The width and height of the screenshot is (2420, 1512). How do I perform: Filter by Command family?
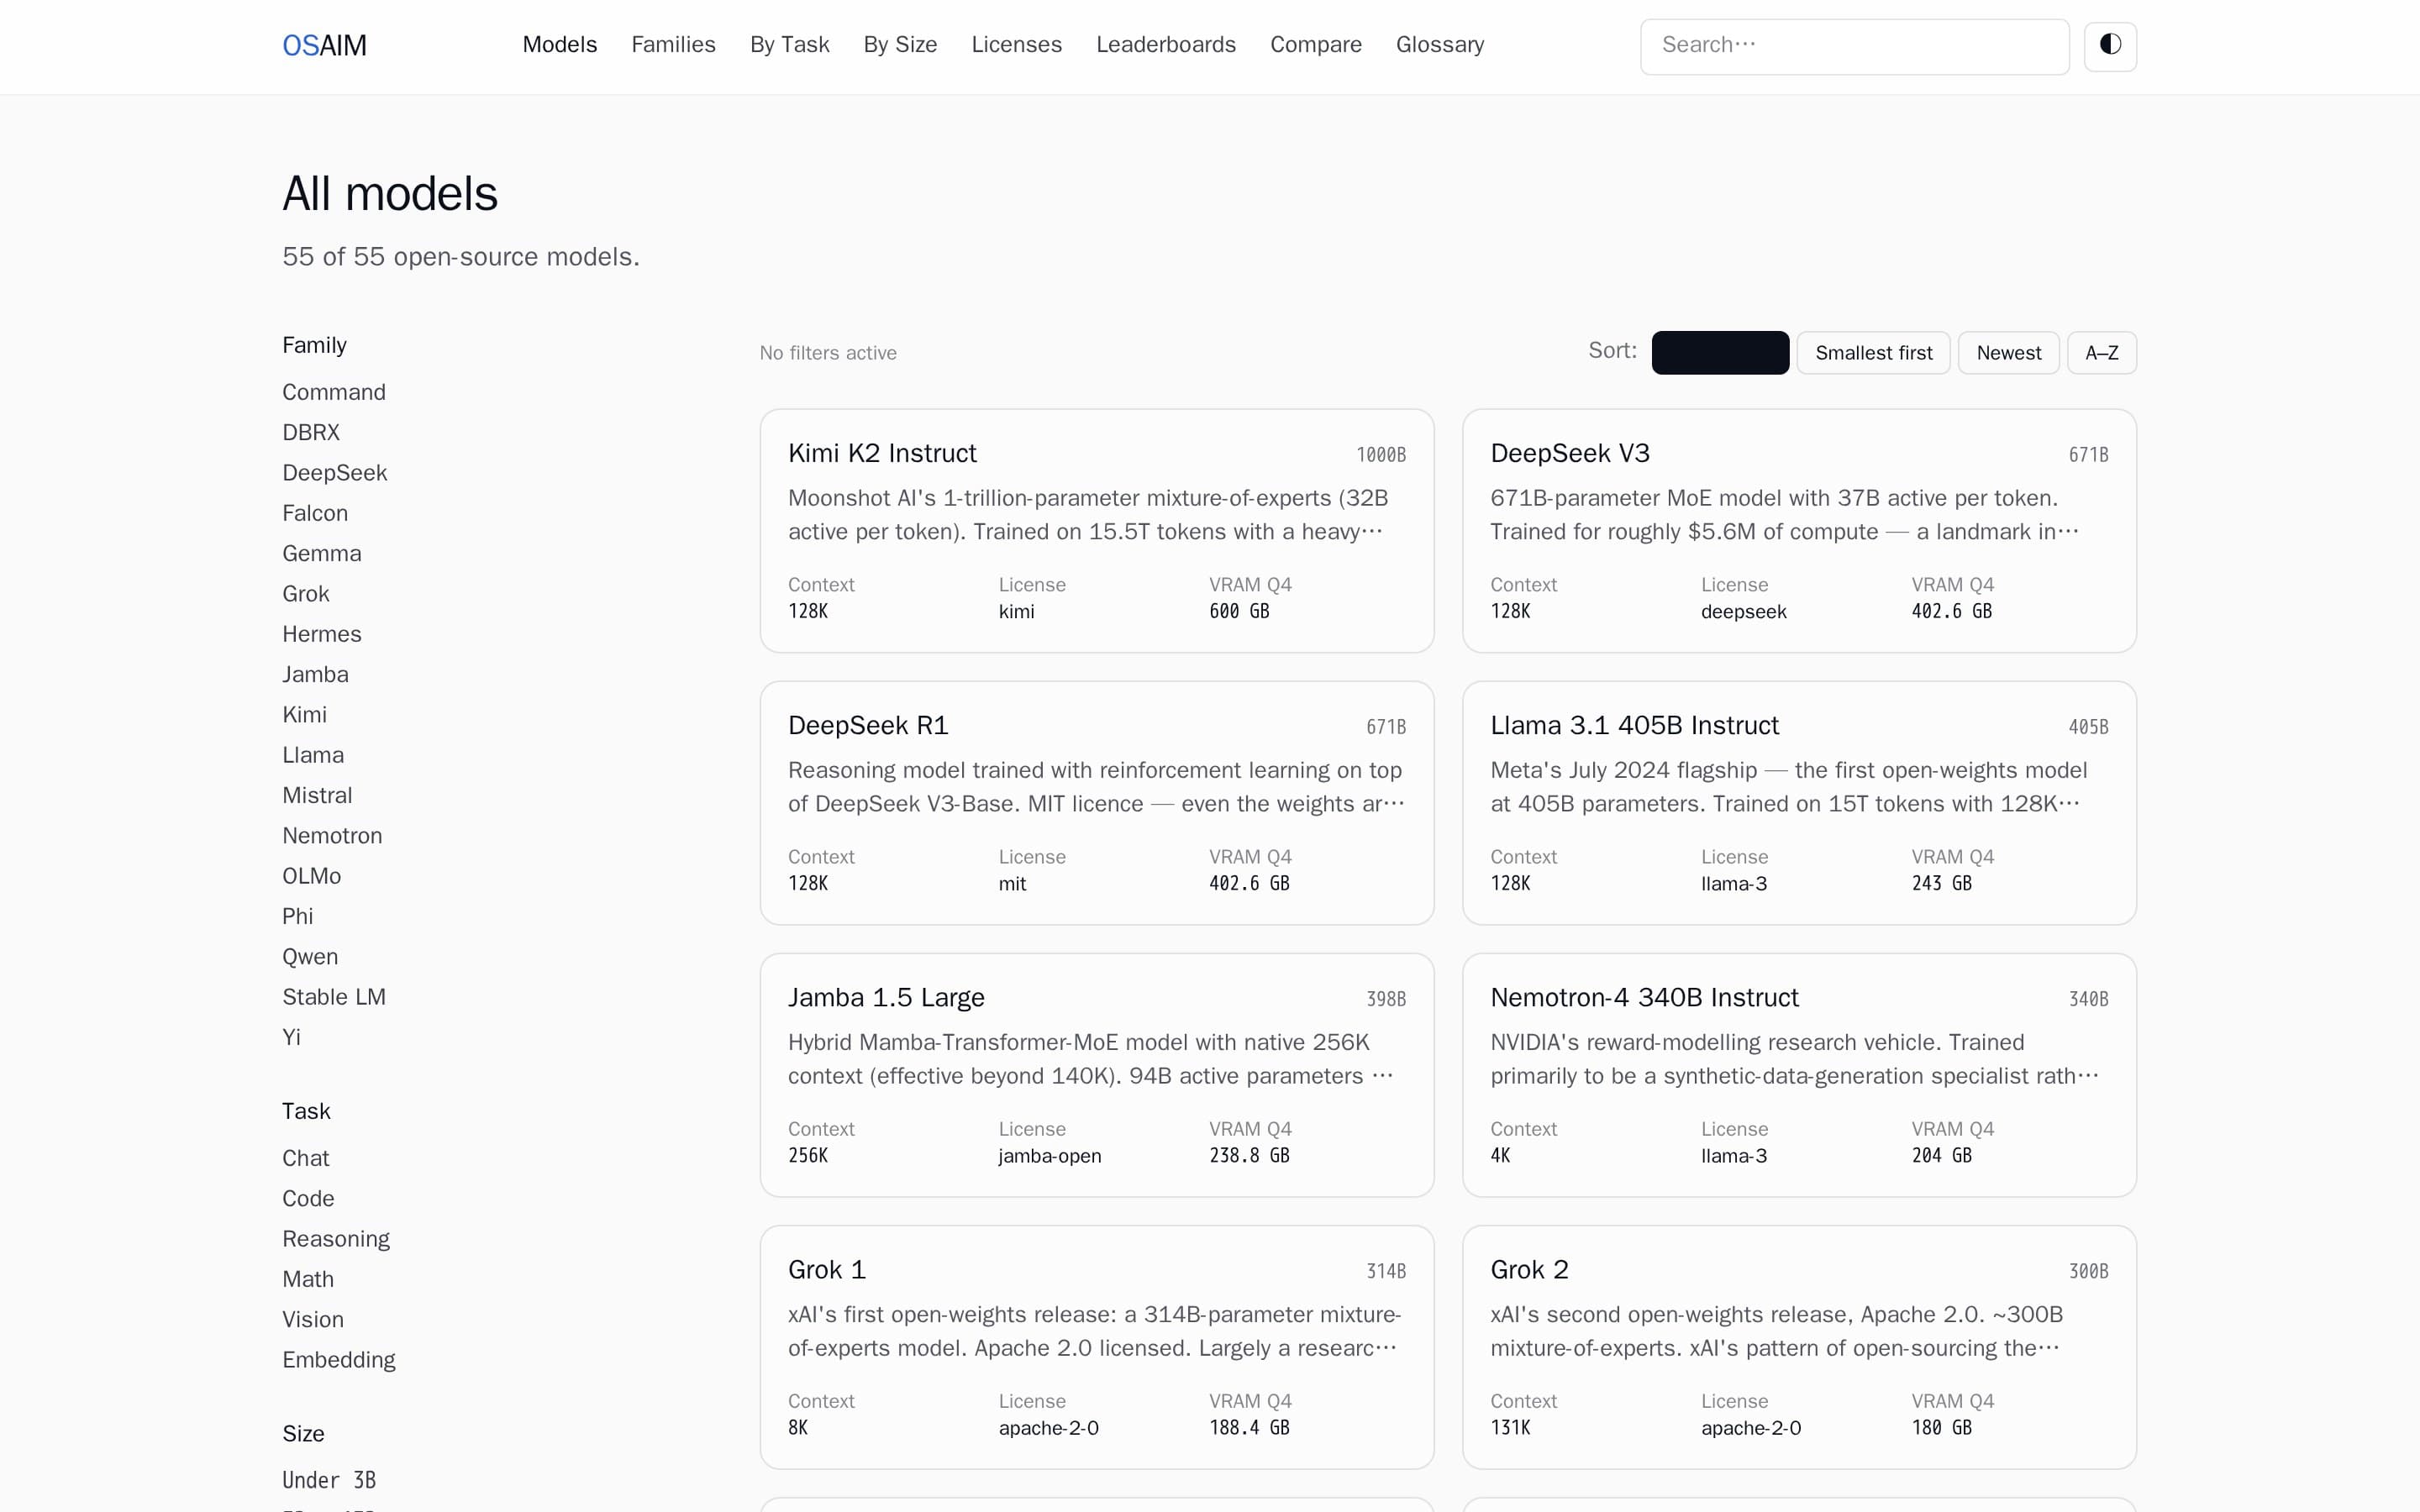click(334, 392)
